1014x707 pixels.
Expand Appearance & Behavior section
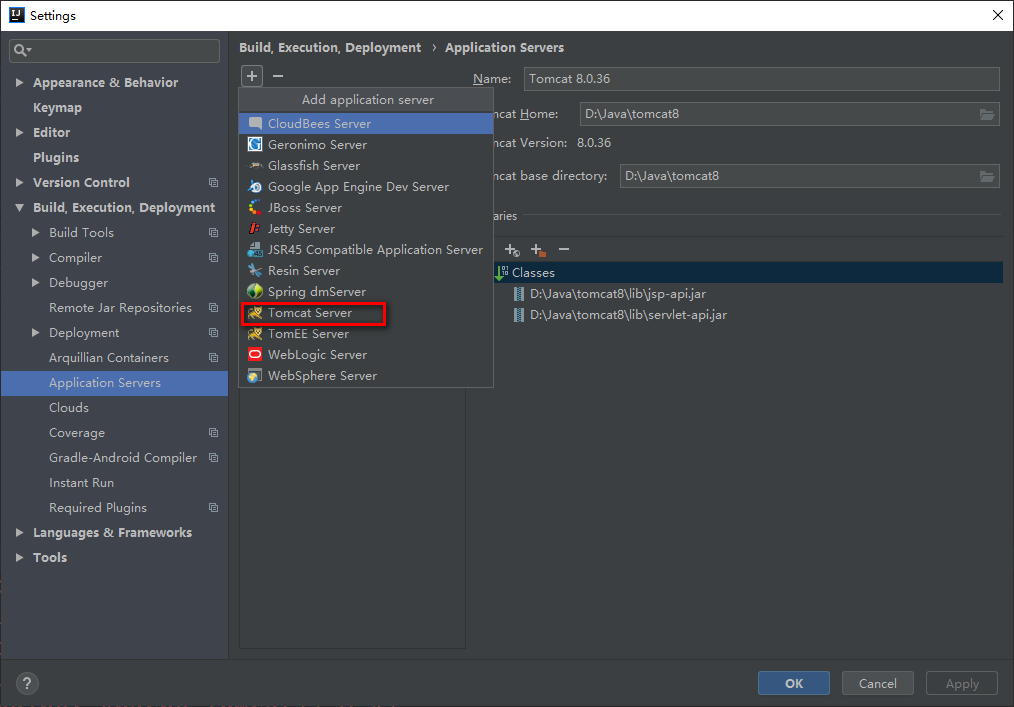click(19, 83)
